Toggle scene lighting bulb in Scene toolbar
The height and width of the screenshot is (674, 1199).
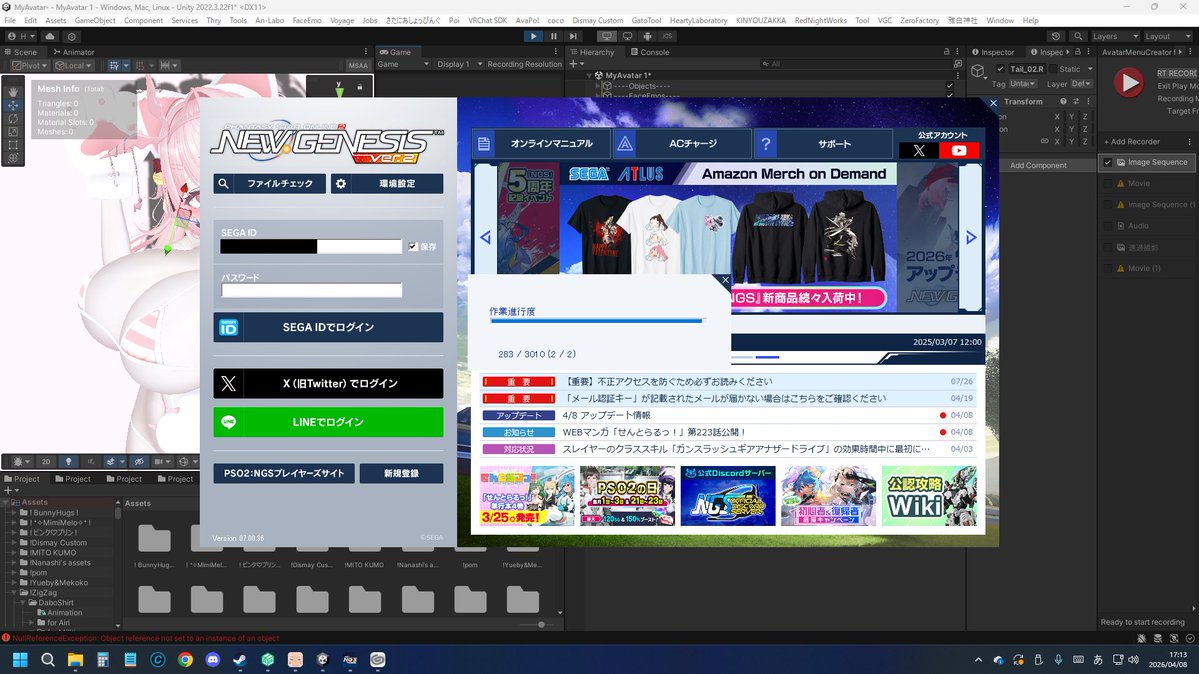point(68,461)
